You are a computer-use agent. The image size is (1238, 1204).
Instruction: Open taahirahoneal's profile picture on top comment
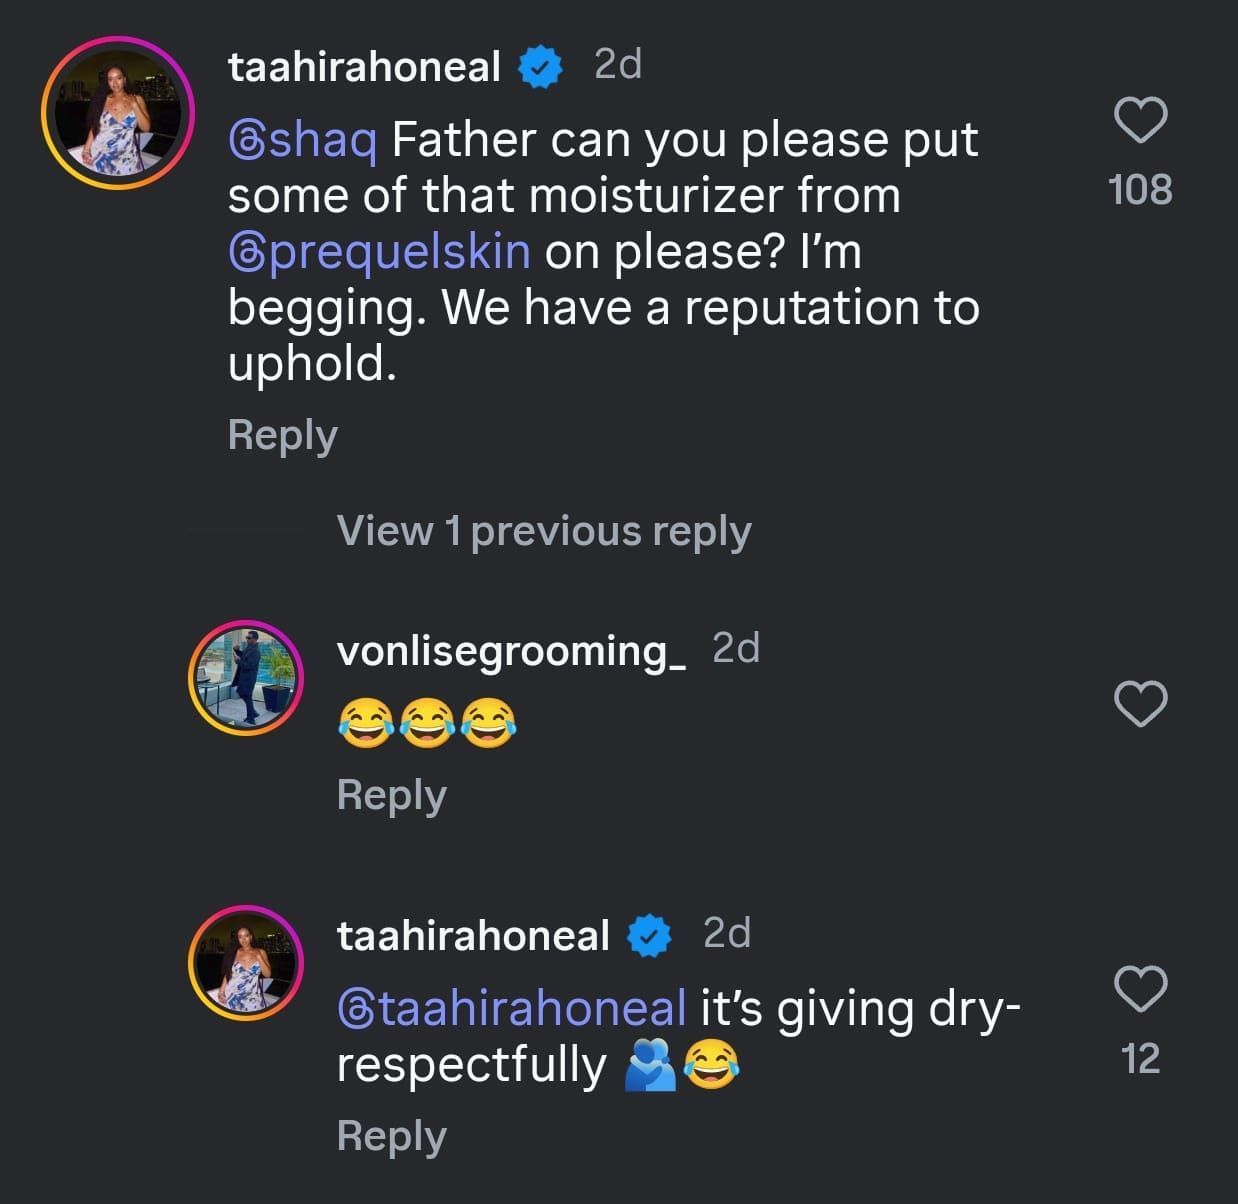coord(117,113)
